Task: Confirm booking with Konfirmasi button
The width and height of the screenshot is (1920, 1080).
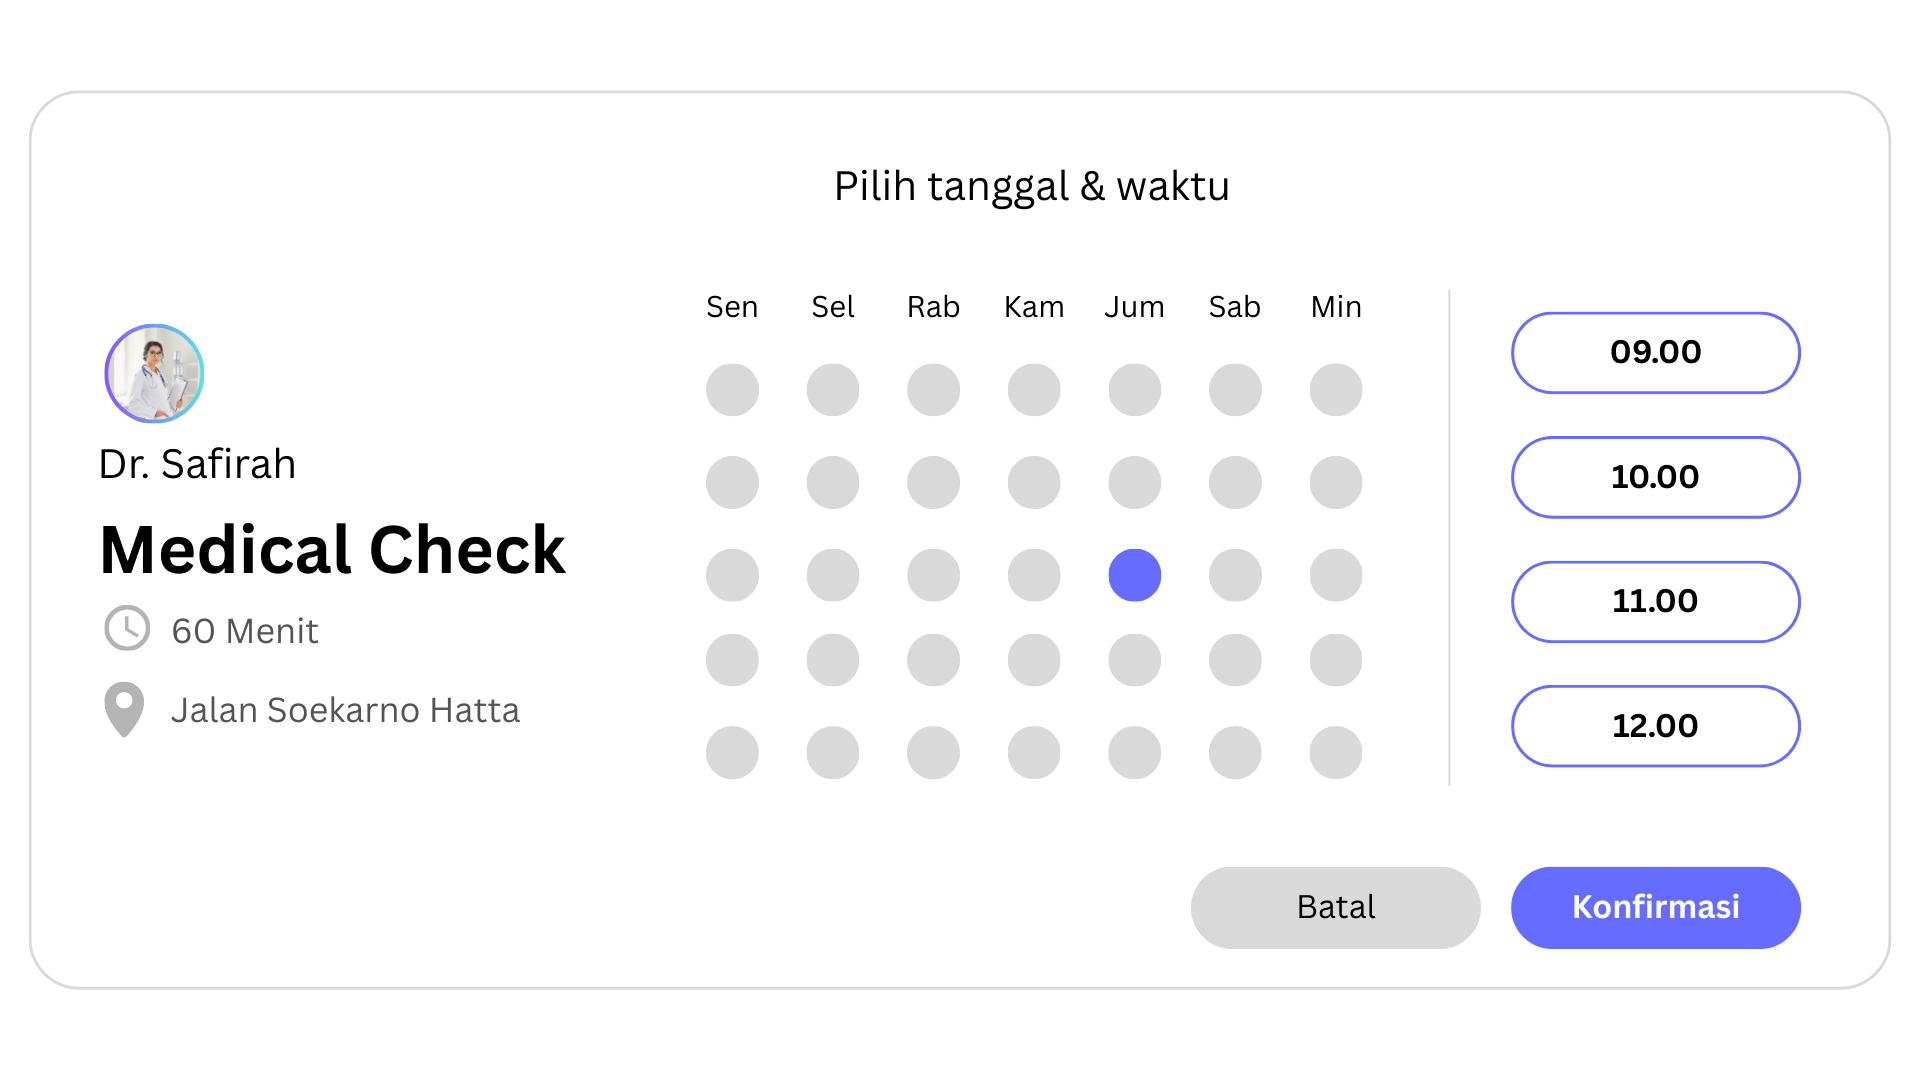Action: (x=1655, y=907)
